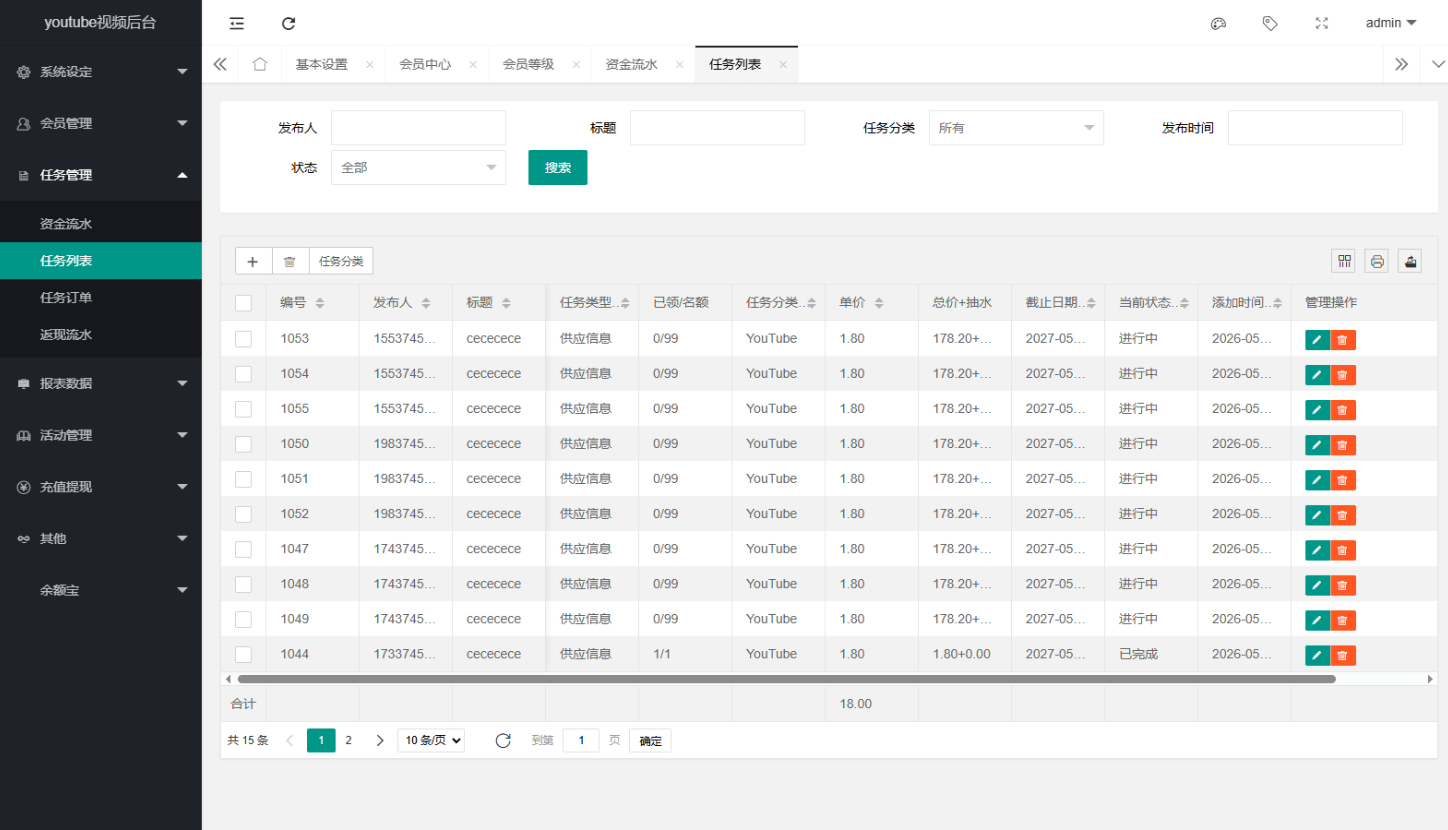Focus the 发布时间 date field
This screenshot has width=1448, height=830.
click(1315, 128)
